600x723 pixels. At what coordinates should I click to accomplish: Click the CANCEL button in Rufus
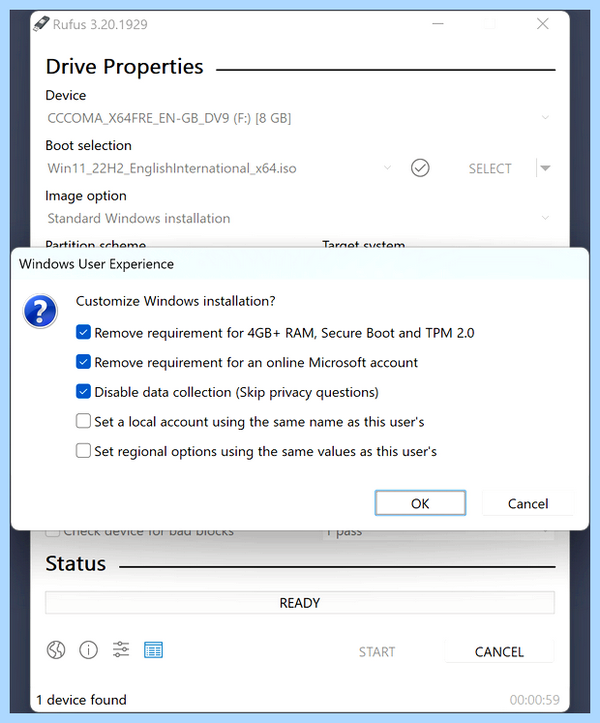click(499, 652)
